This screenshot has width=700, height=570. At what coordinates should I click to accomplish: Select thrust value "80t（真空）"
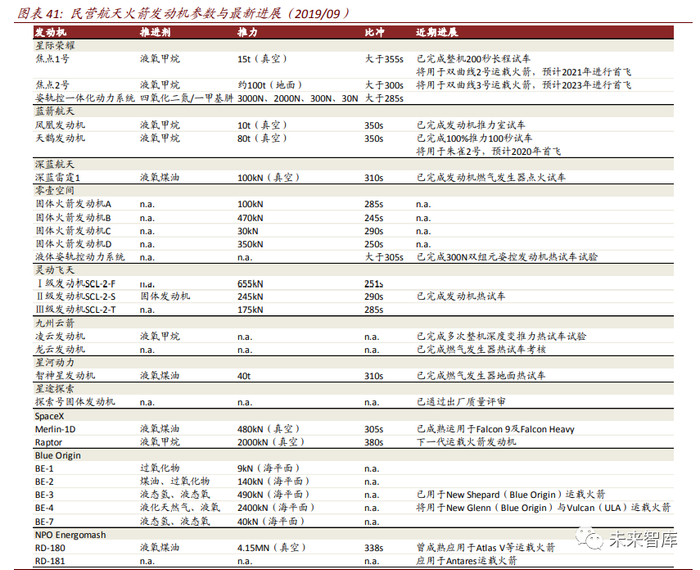pos(262,138)
